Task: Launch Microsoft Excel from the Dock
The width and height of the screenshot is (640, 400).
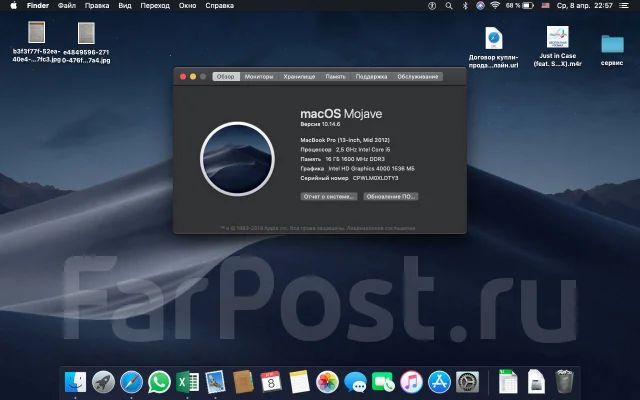Action: pyautogui.click(x=187, y=382)
